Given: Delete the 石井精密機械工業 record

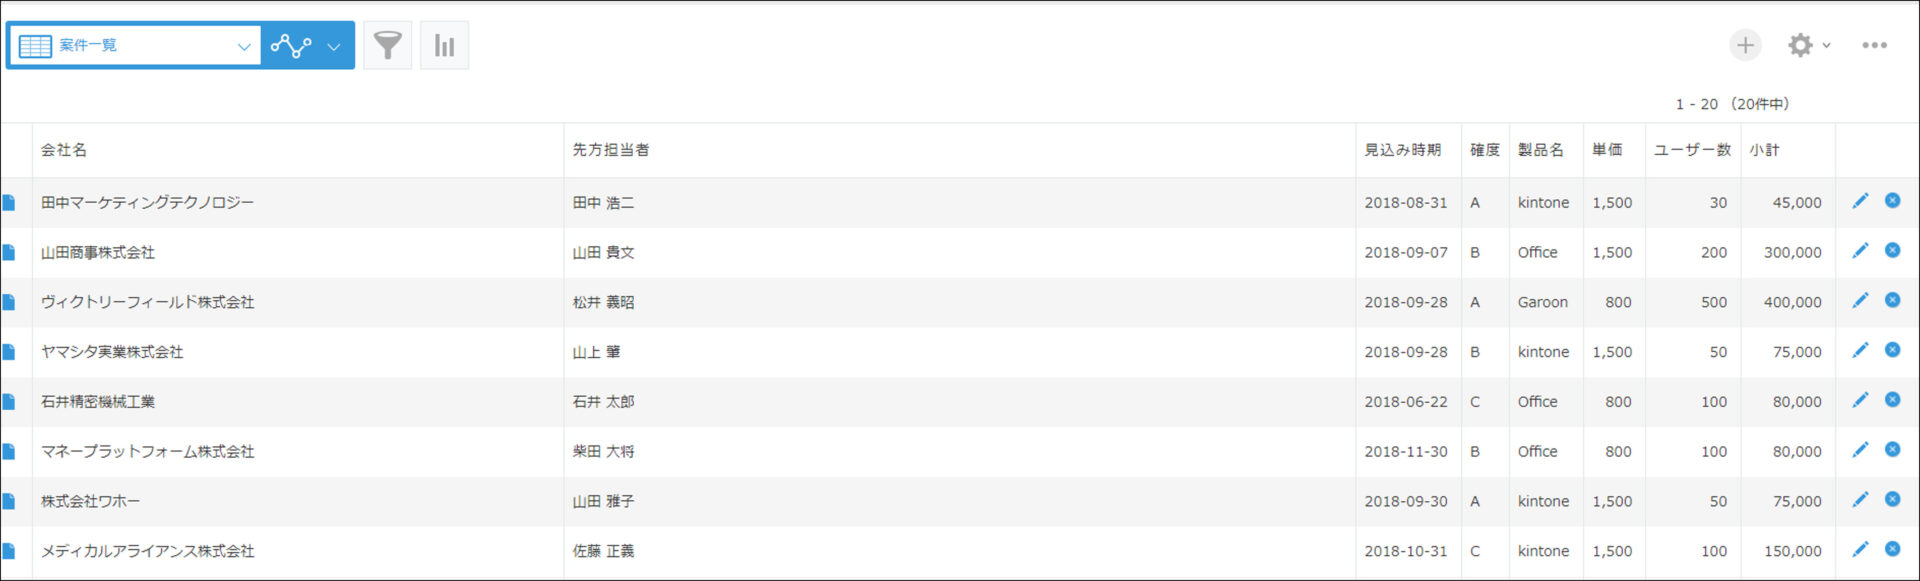Looking at the screenshot, I should [x=1892, y=399].
